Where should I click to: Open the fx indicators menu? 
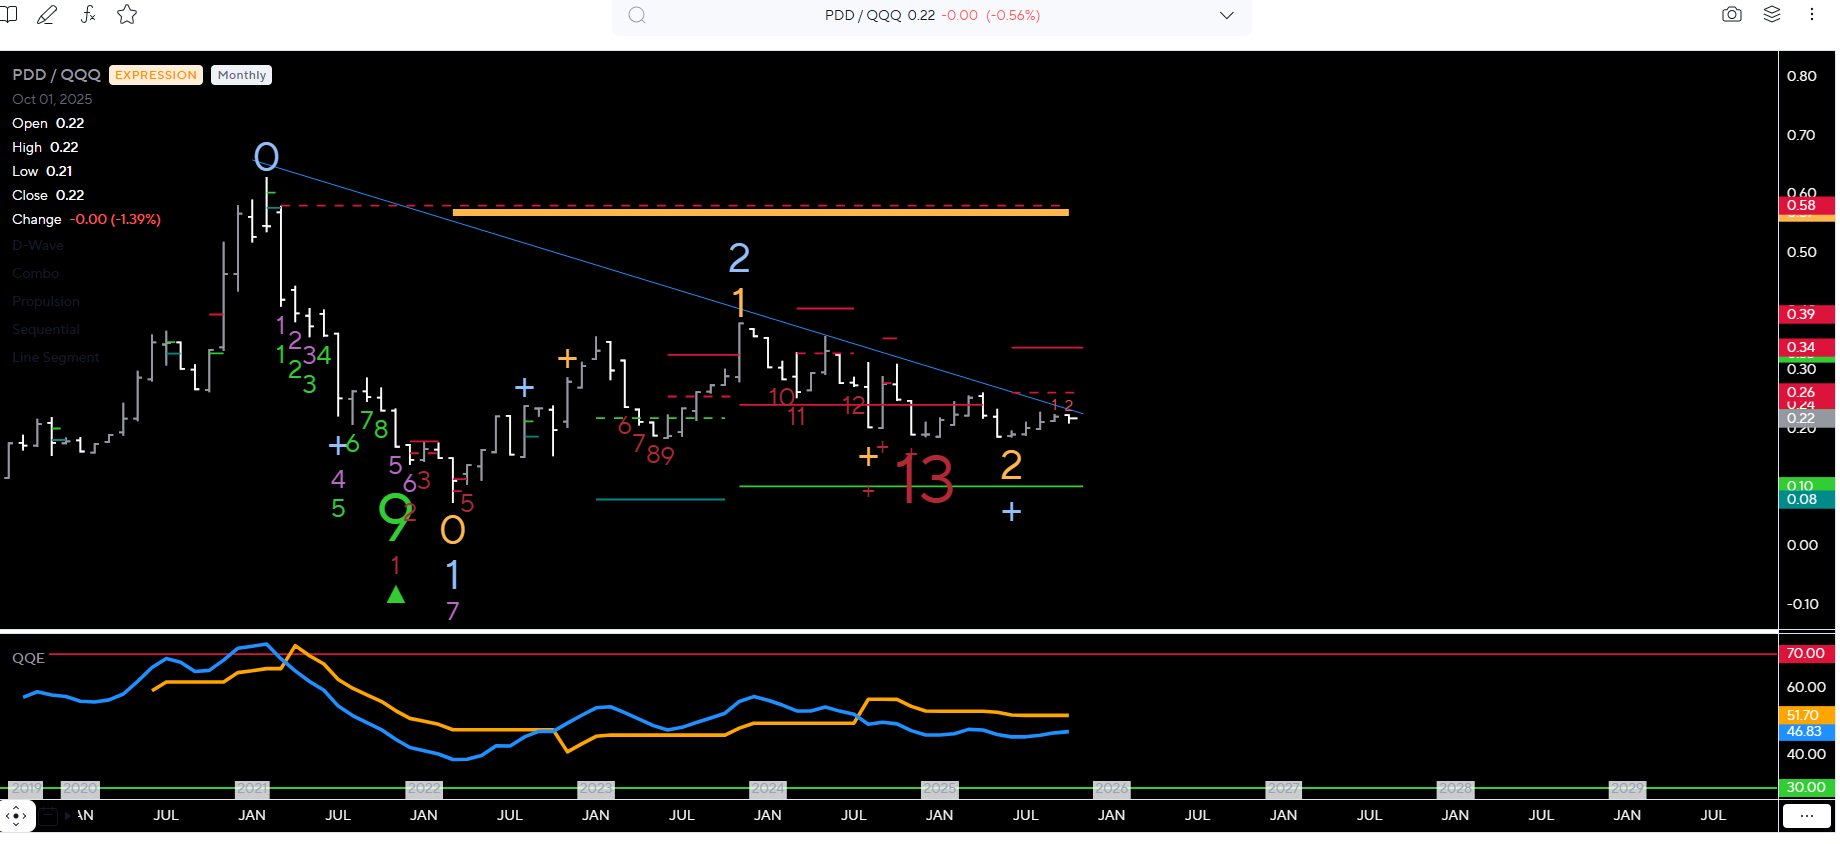click(x=88, y=15)
